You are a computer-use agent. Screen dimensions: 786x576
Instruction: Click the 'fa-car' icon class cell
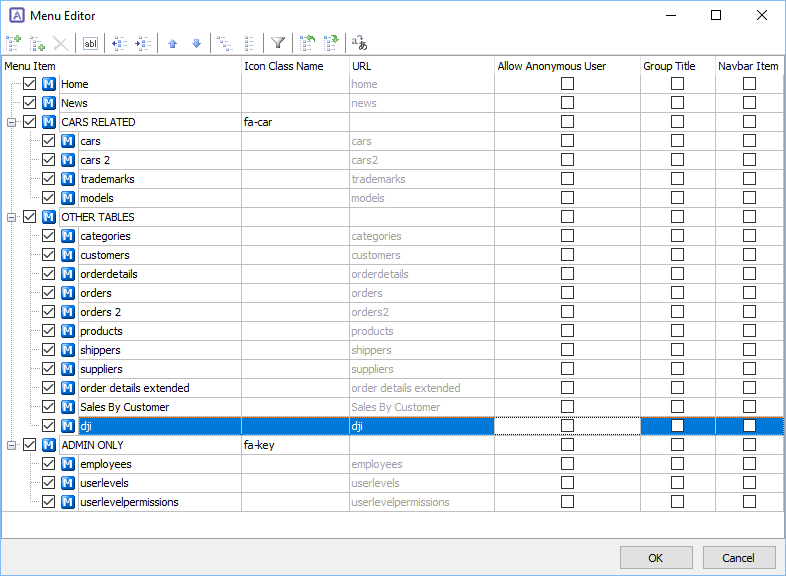(295, 122)
